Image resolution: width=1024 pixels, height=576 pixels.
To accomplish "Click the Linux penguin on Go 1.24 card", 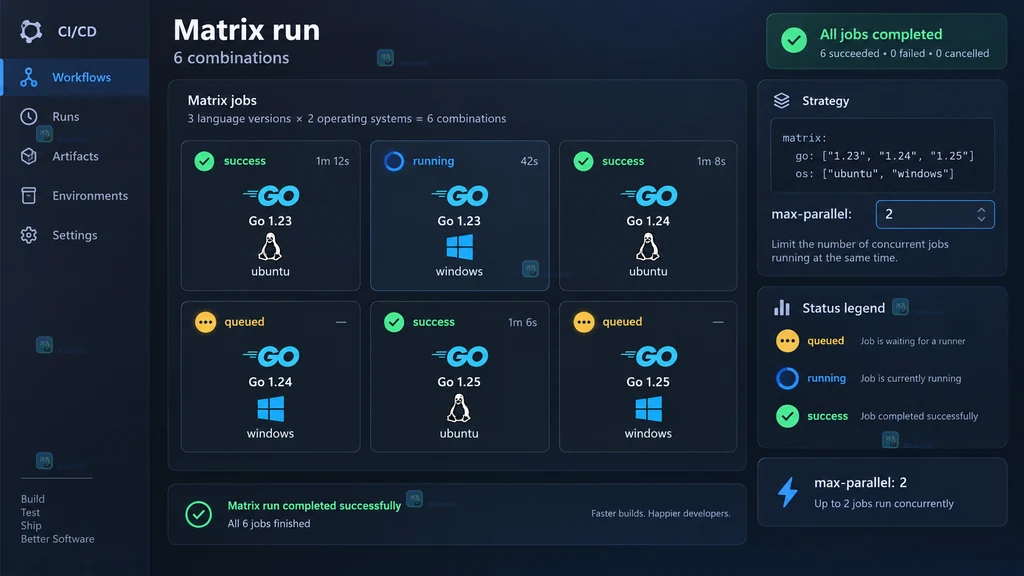I will (648, 247).
